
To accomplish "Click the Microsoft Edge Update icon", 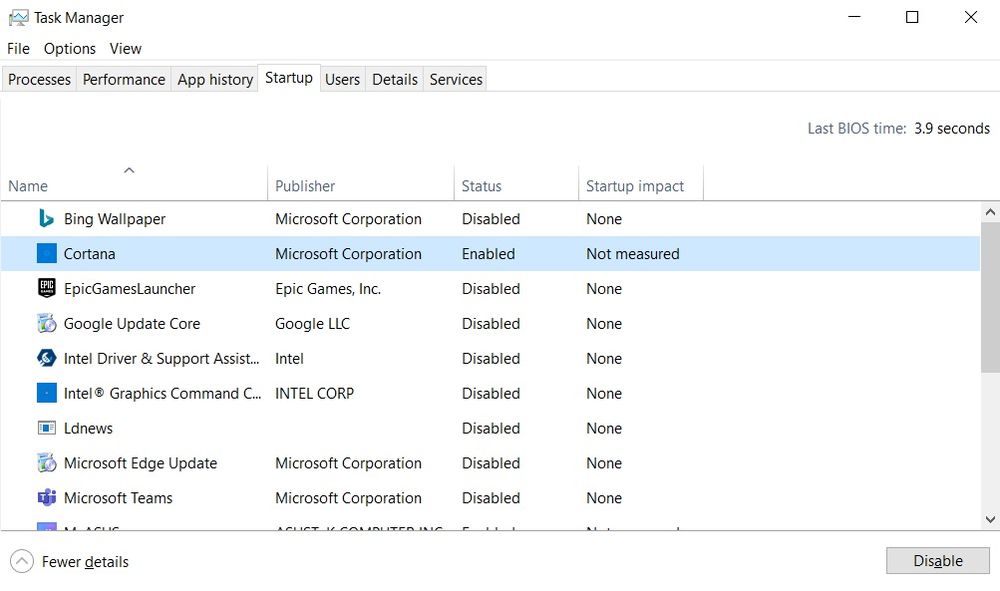I will (46, 463).
